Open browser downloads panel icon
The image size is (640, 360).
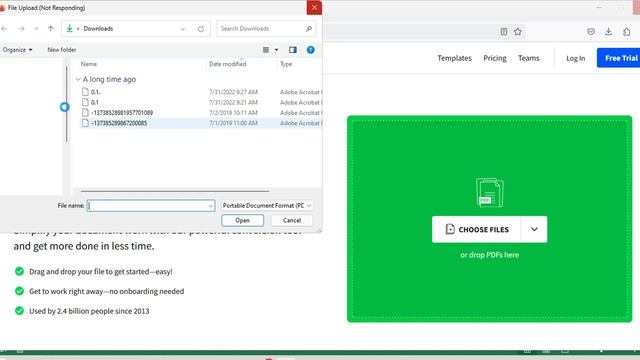tap(608, 31)
